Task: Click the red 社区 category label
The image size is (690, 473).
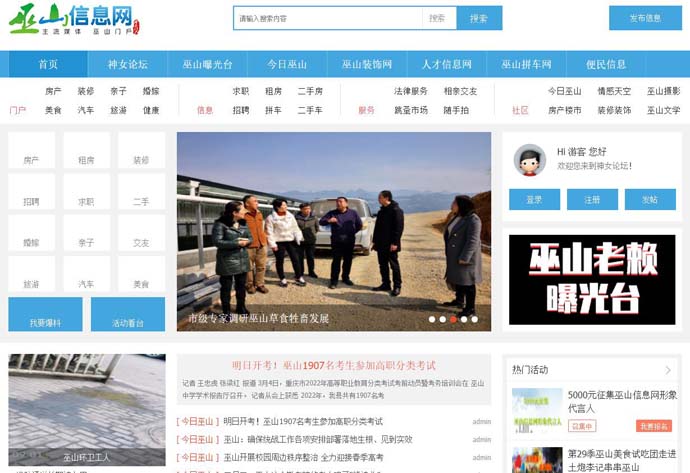Action: click(520, 110)
